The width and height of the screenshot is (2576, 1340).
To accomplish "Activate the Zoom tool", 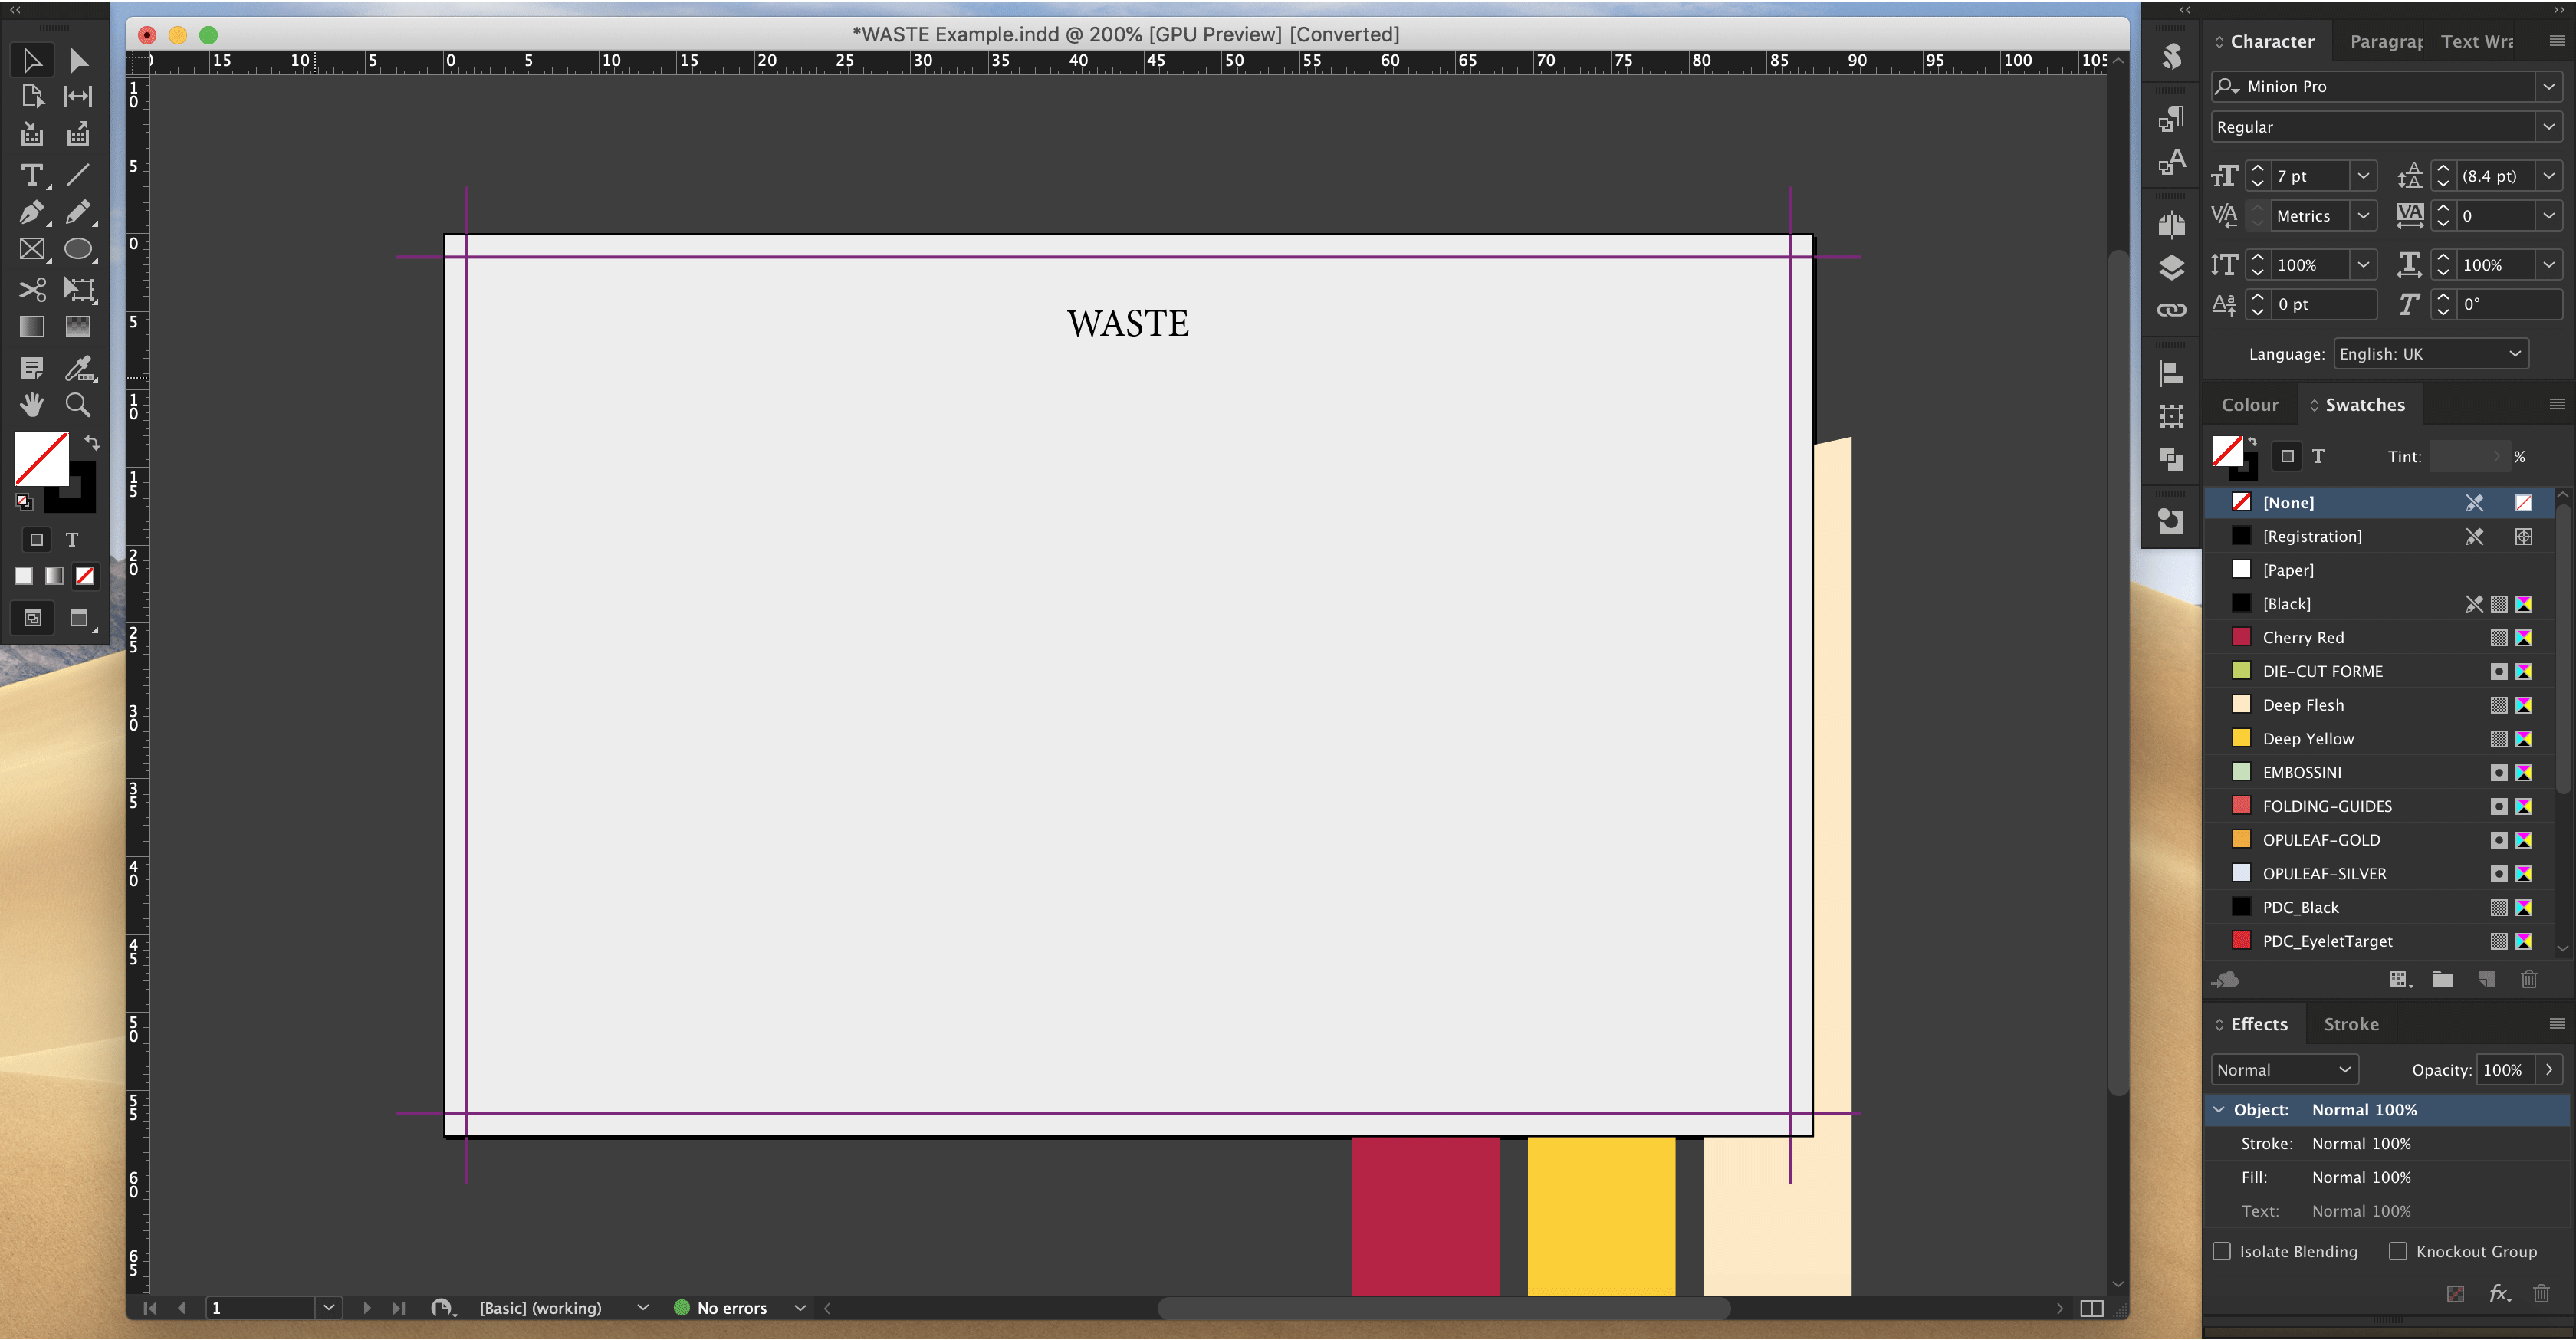I will [78, 405].
